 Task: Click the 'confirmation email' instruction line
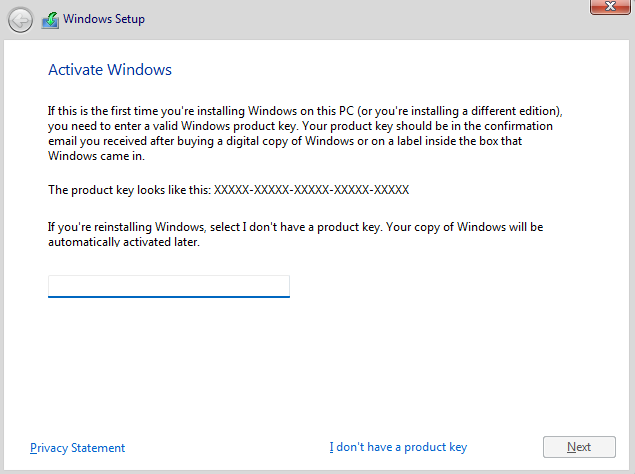coord(300,126)
